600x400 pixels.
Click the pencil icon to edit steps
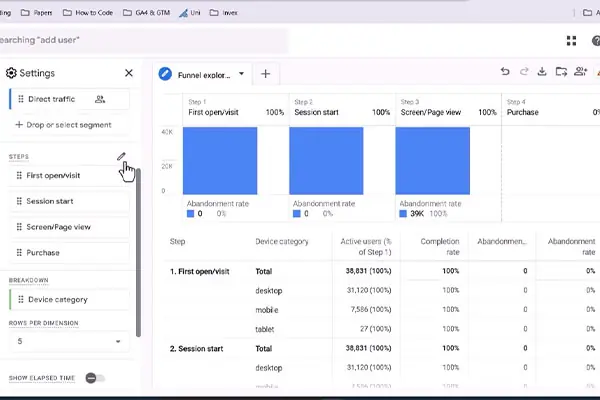pyautogui.click(x=121, y=156)
